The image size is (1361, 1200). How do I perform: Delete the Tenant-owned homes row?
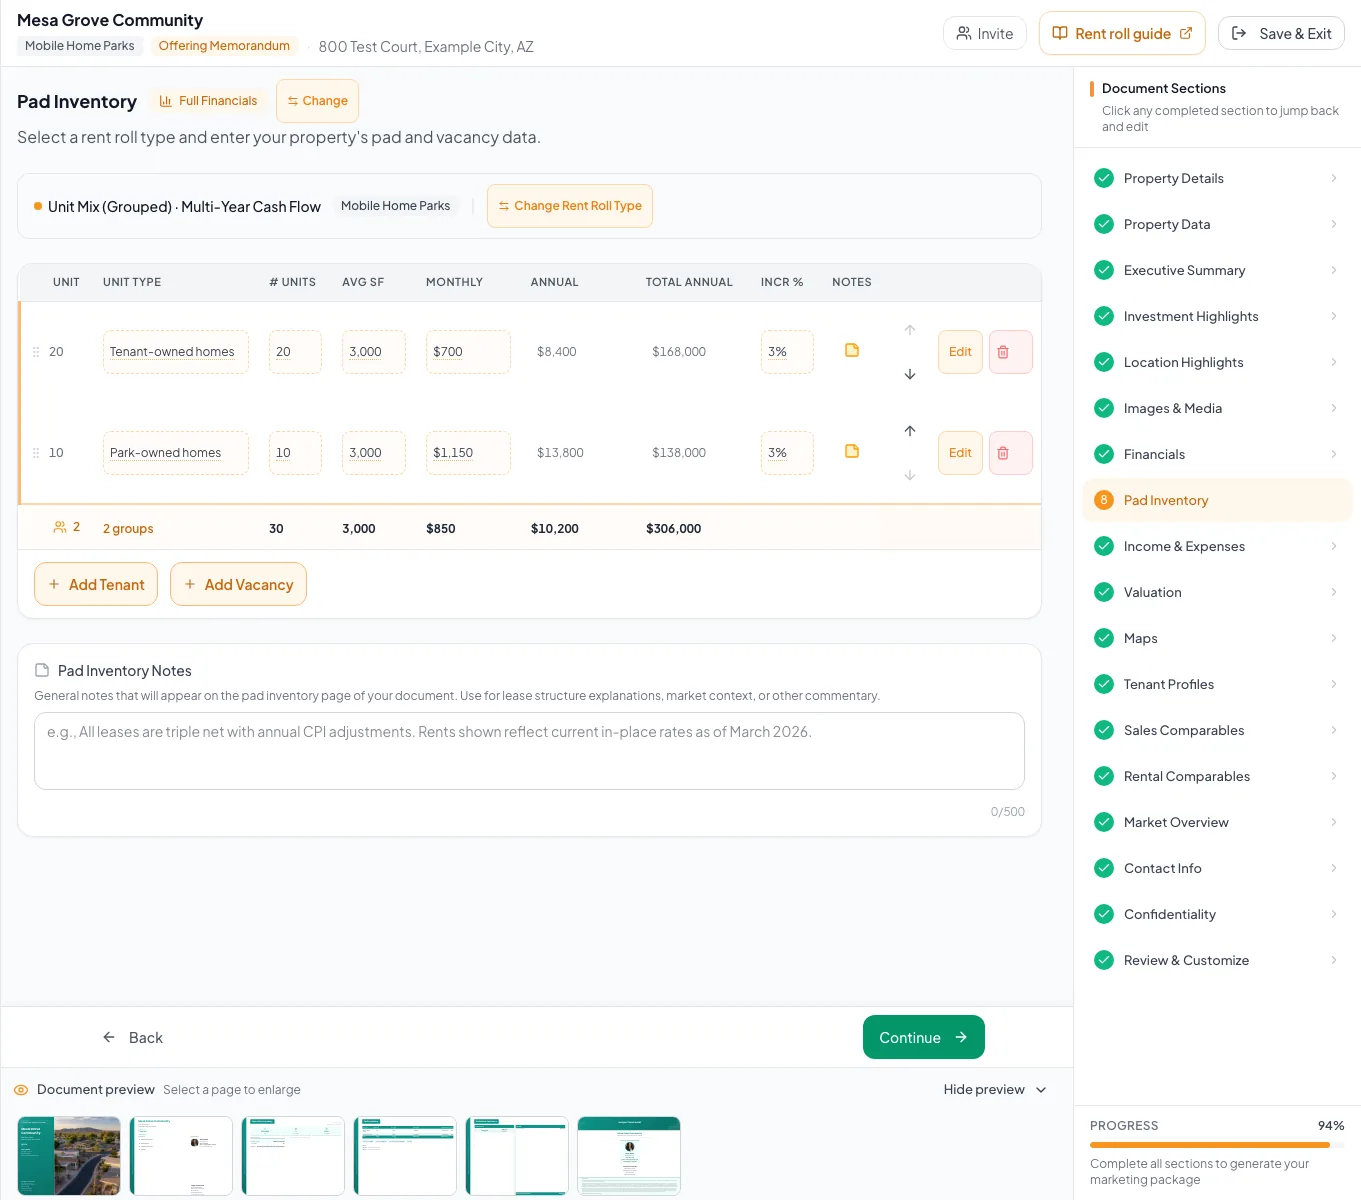point(1010,352)
